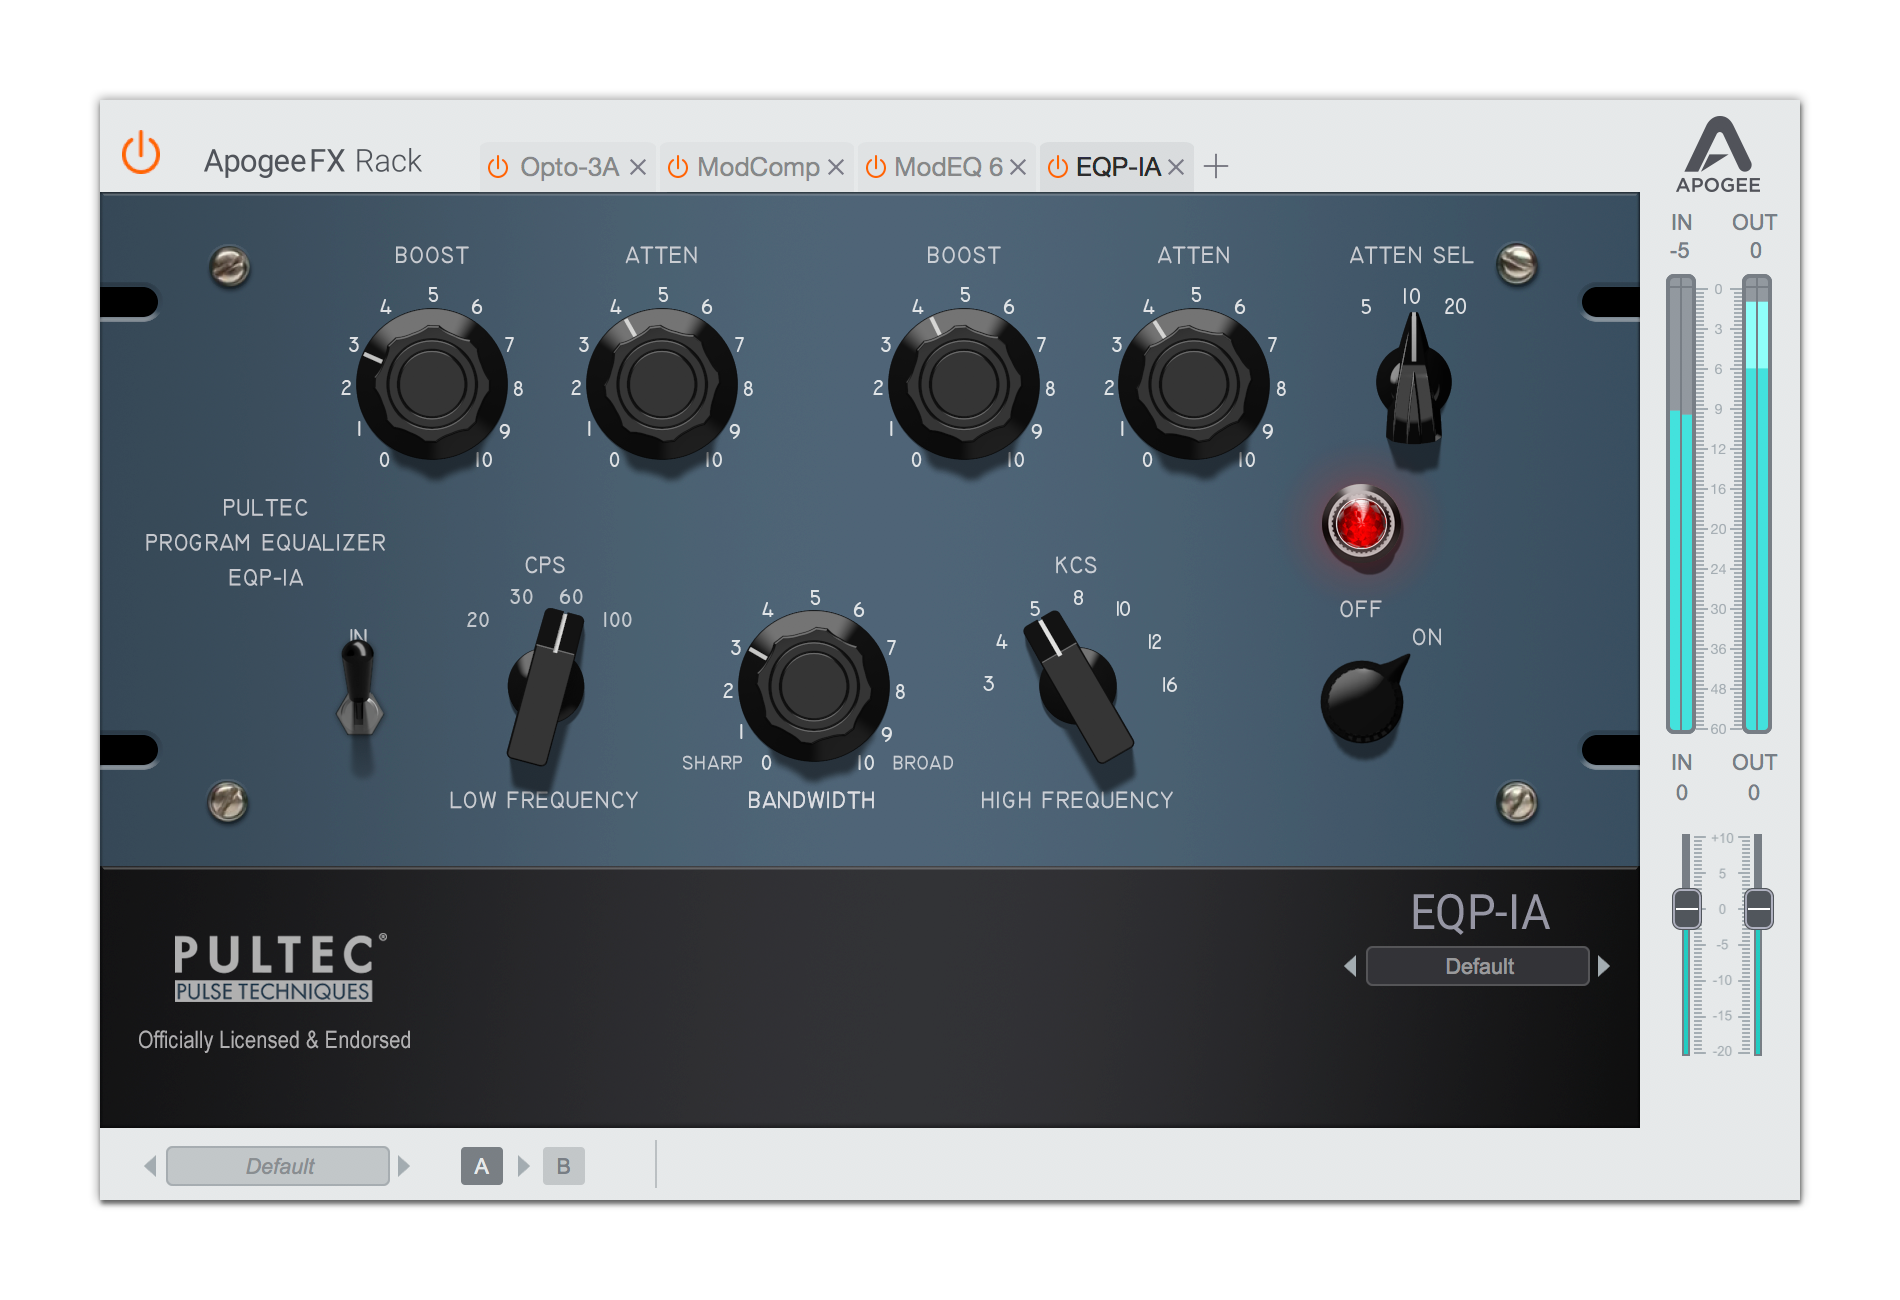Click the power icon on the ModEQ 6 tab
The width and height of the screenshot is (1900, 1300).
[x=876, y=167]
